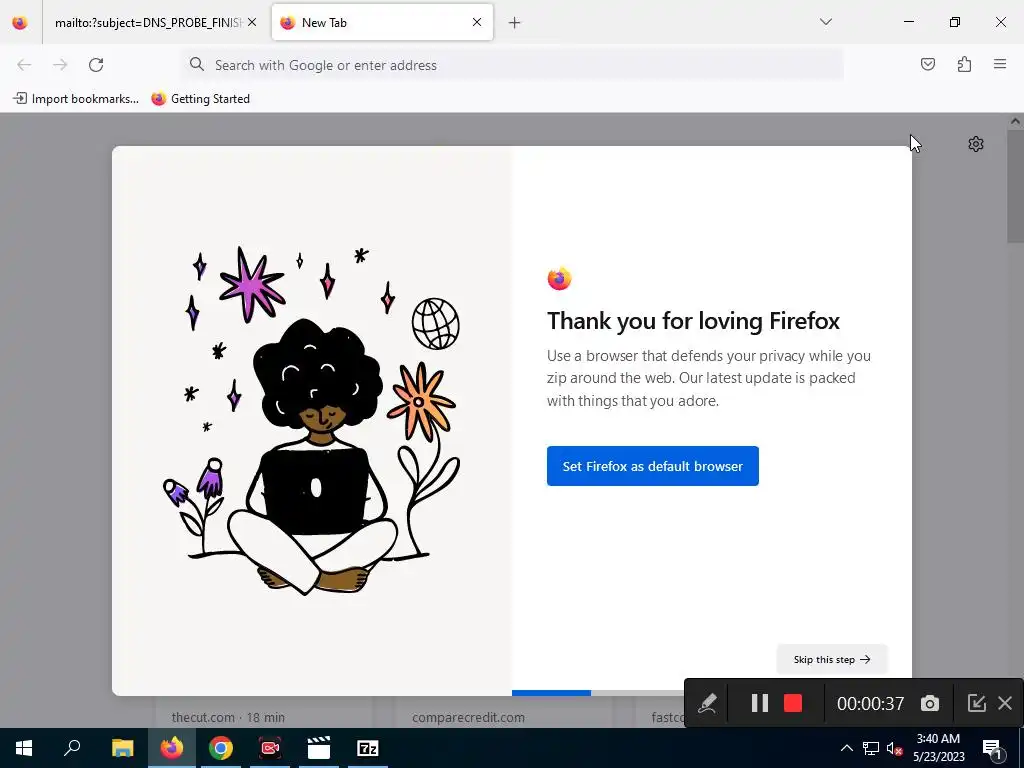Viewport: 1024px width, 768px height.
Task: Restore down the Firefox window
Action: click(955, 22)
